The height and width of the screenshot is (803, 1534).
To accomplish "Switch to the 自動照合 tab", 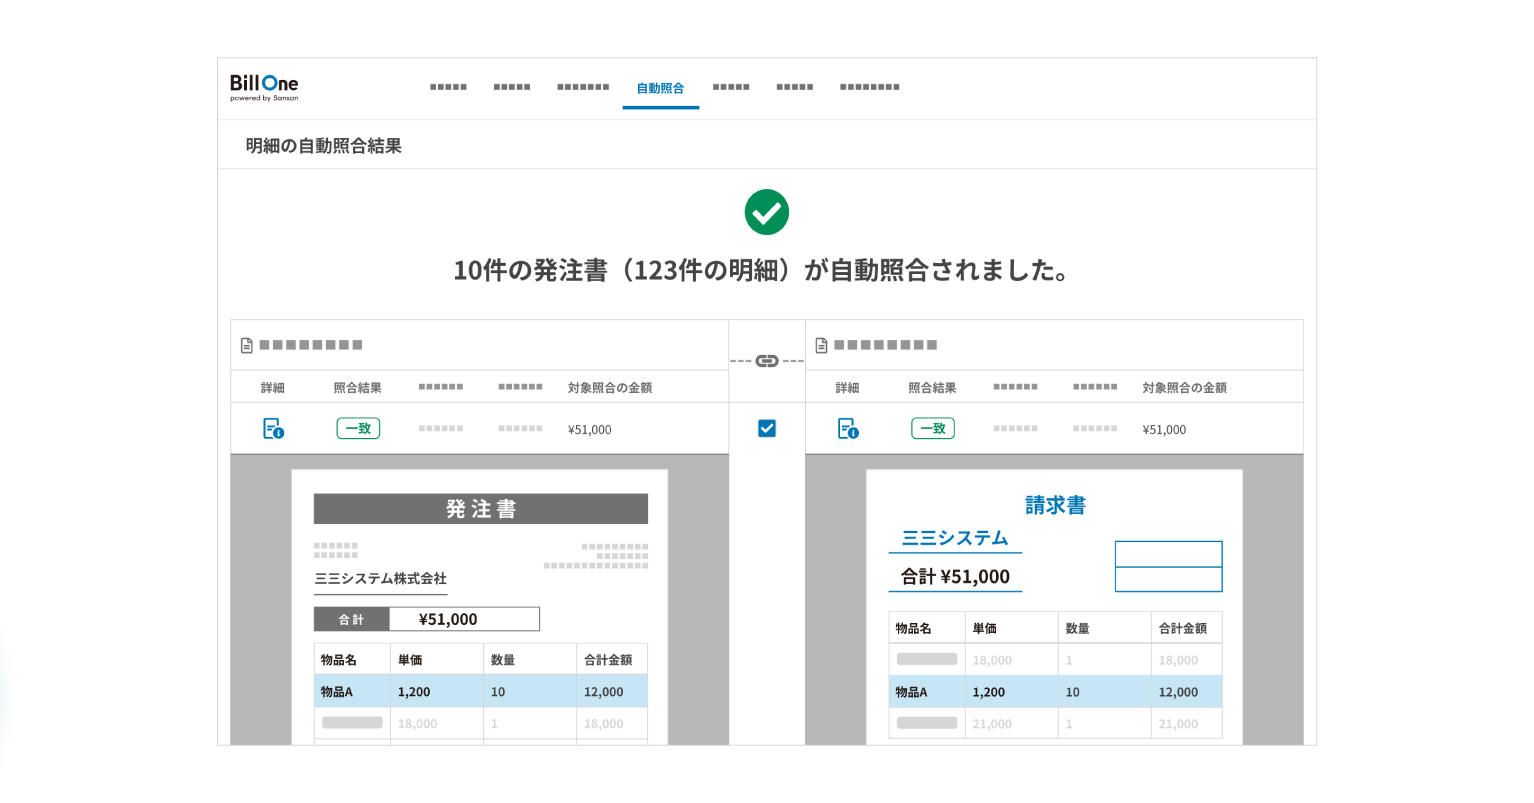I will [x=660, y=88].
